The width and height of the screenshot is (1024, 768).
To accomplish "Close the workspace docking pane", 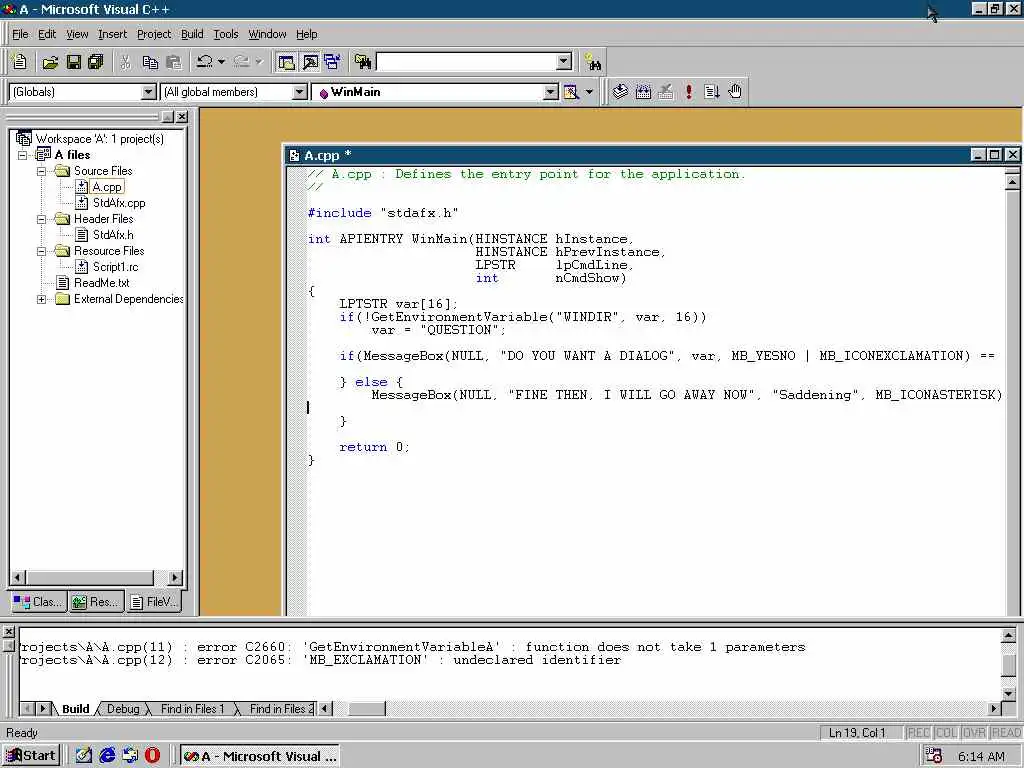I will tap(182, 116).
